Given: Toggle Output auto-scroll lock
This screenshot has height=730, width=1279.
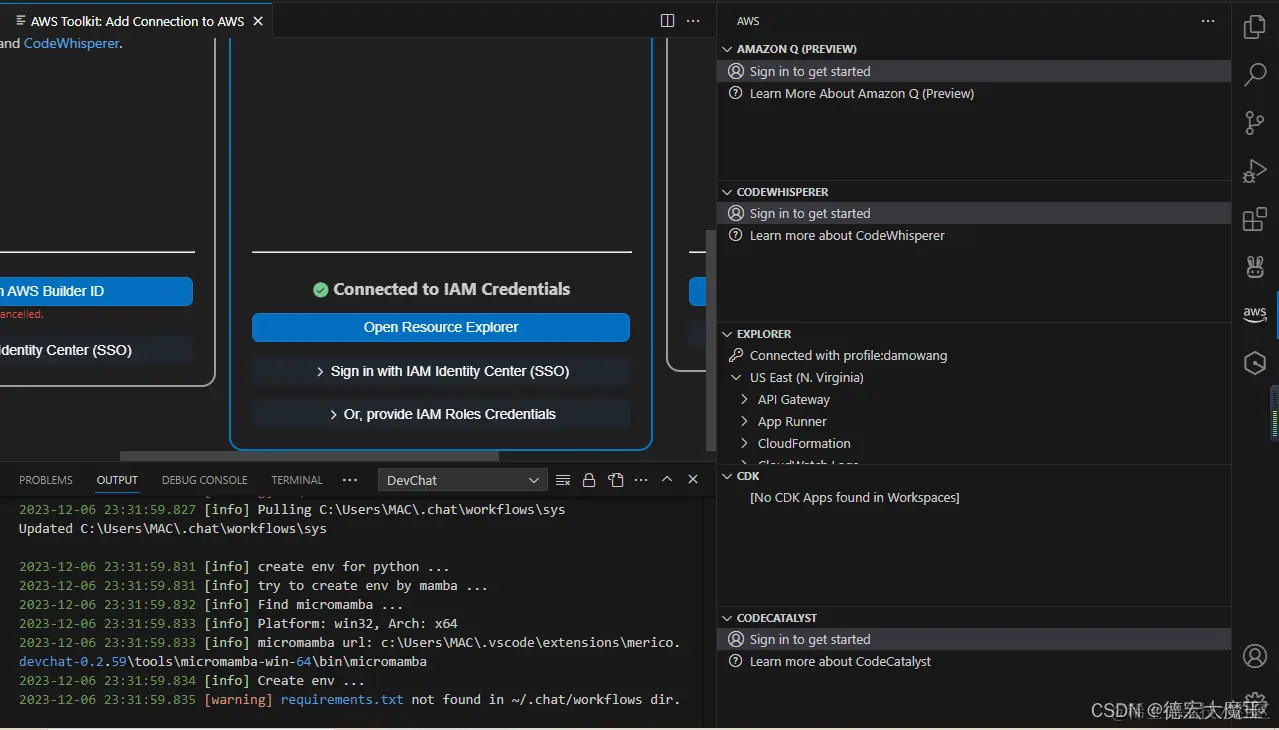Looking at the screenshot, I should pos(589,480).
